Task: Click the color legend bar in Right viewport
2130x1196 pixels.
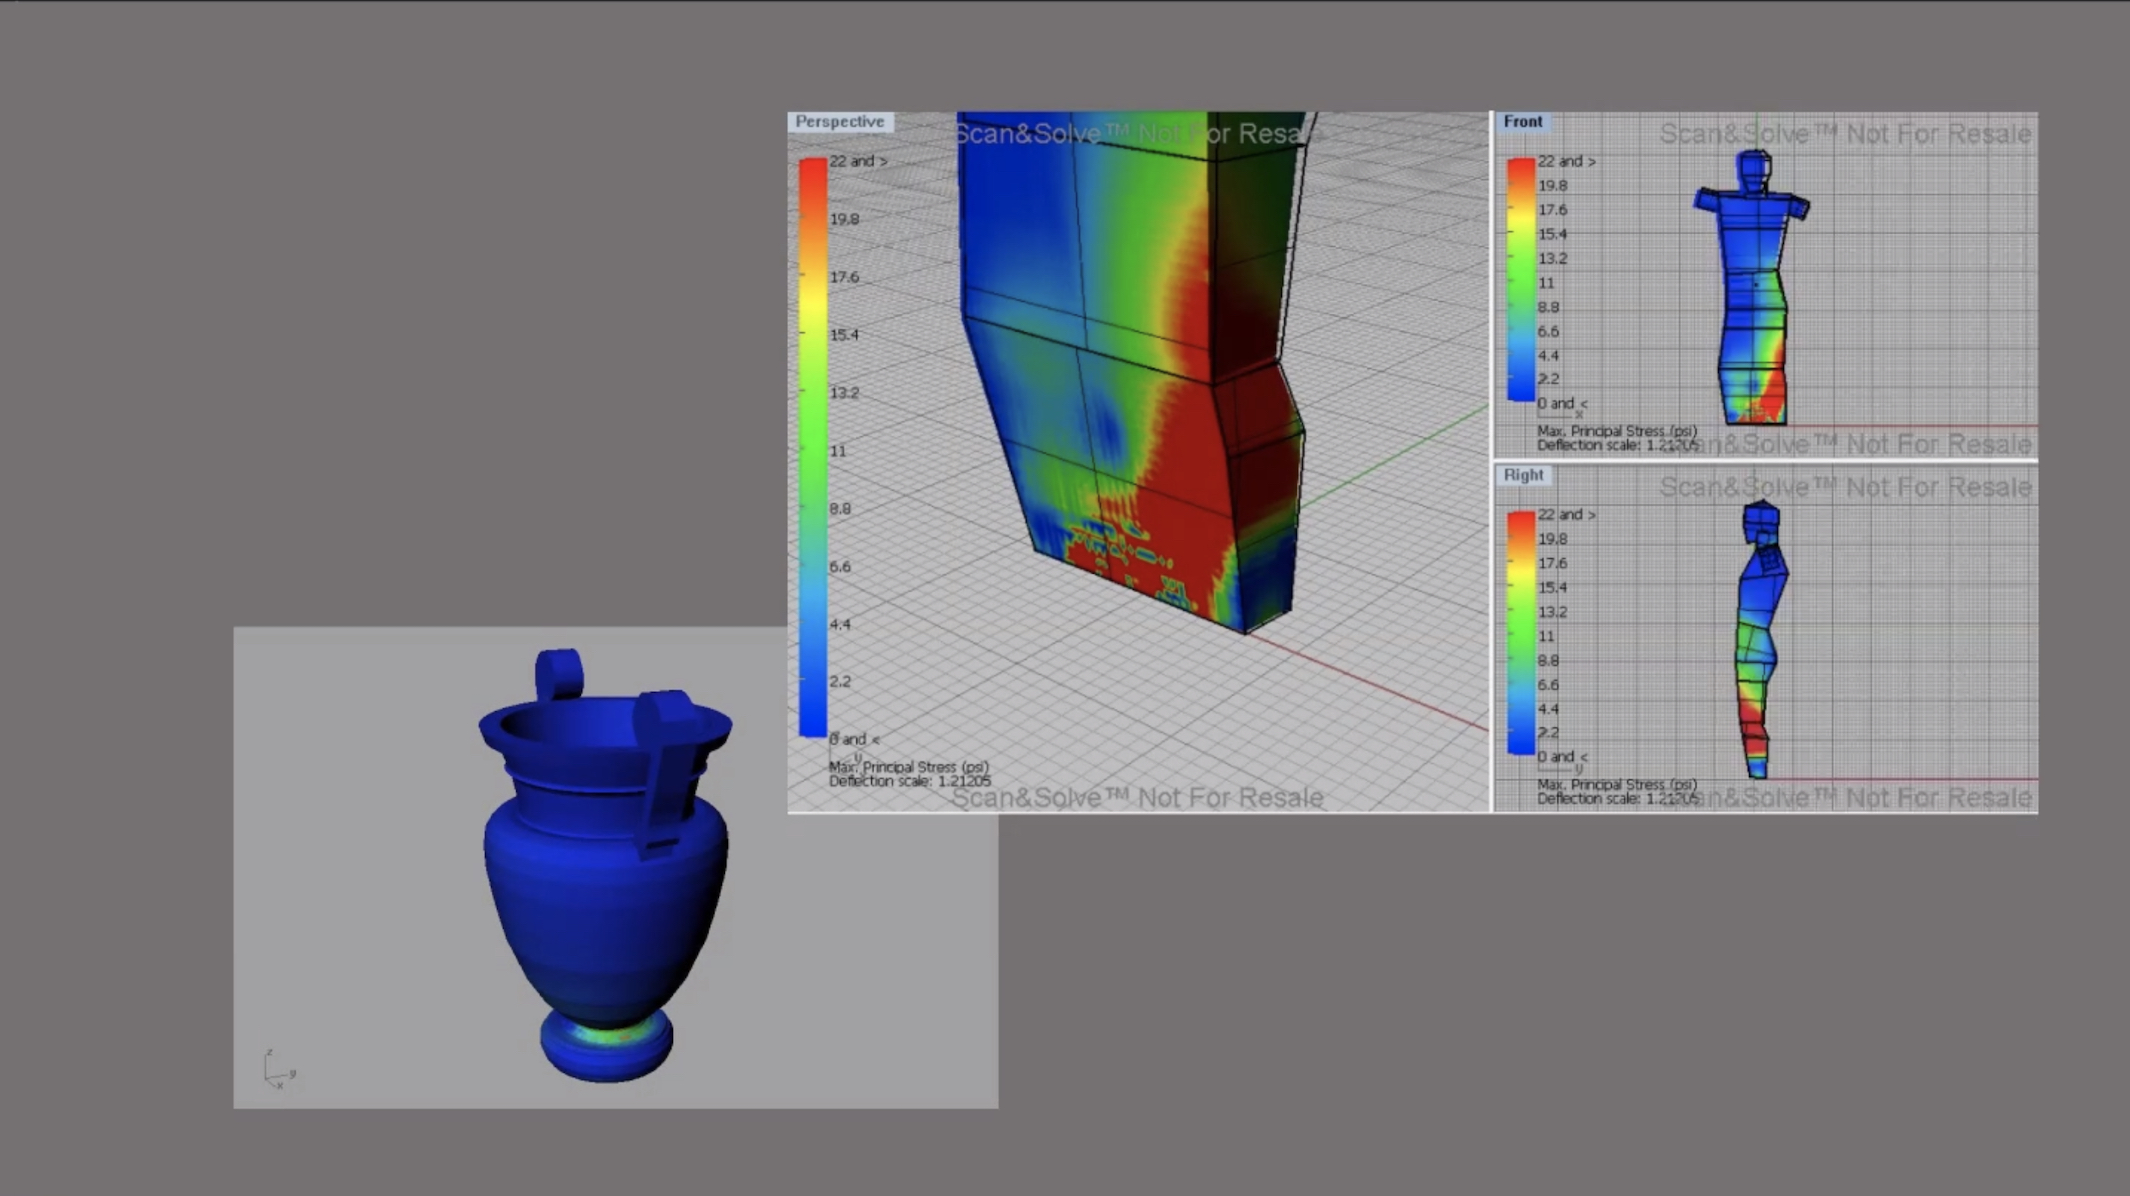Action: tap(1520, 633)
